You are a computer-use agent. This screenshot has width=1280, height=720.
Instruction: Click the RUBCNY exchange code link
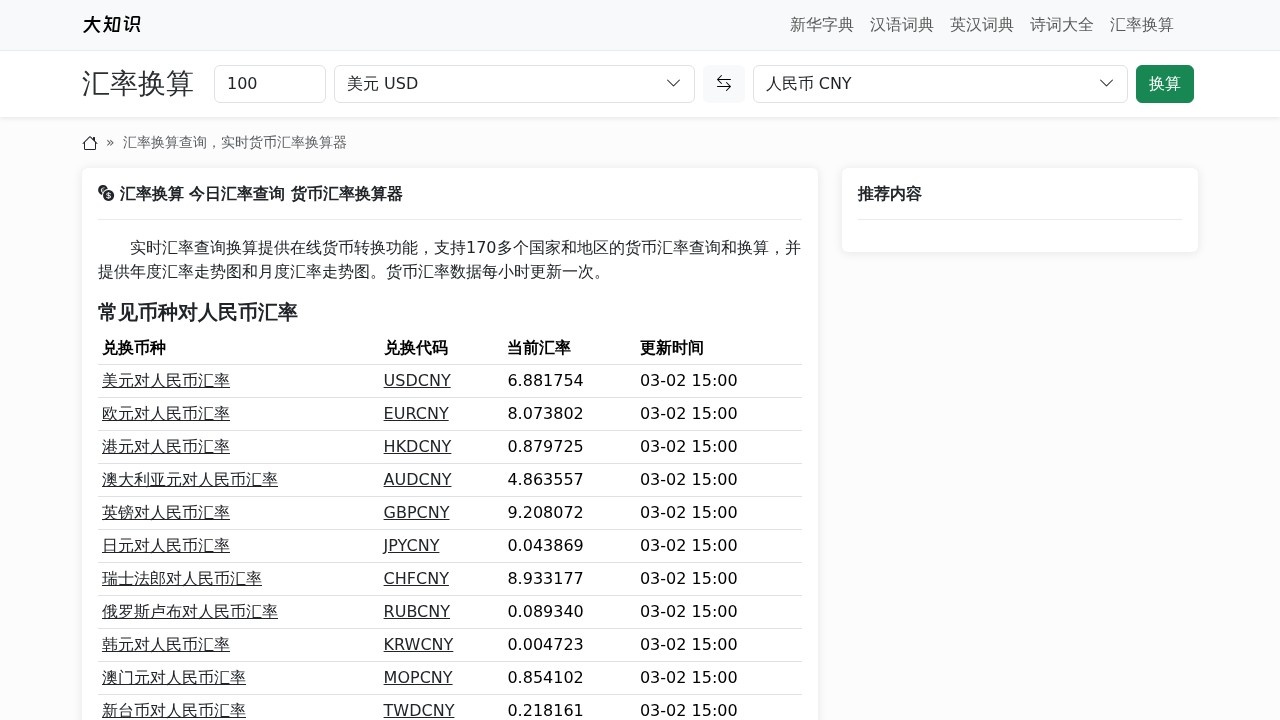[416, 612]
